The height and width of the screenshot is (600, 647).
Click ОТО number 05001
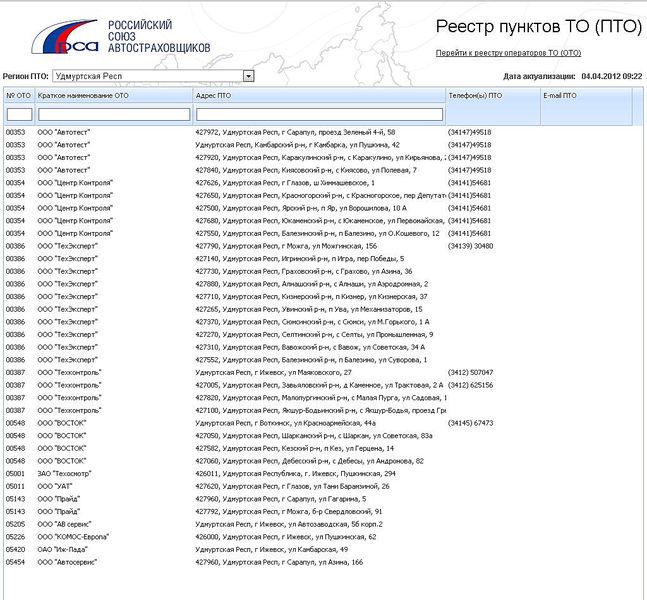click(x=15, y=474)
